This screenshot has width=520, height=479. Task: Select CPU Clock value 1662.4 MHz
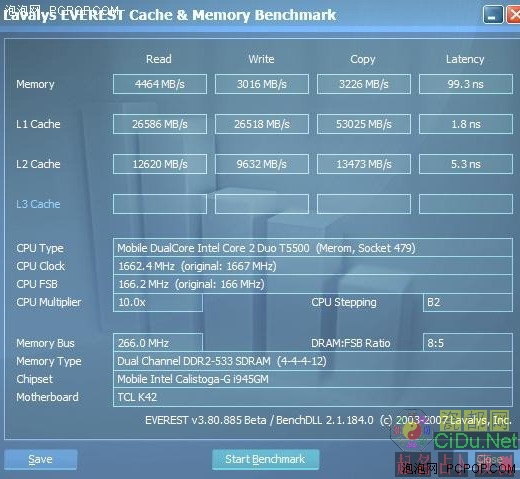(313, 266)
